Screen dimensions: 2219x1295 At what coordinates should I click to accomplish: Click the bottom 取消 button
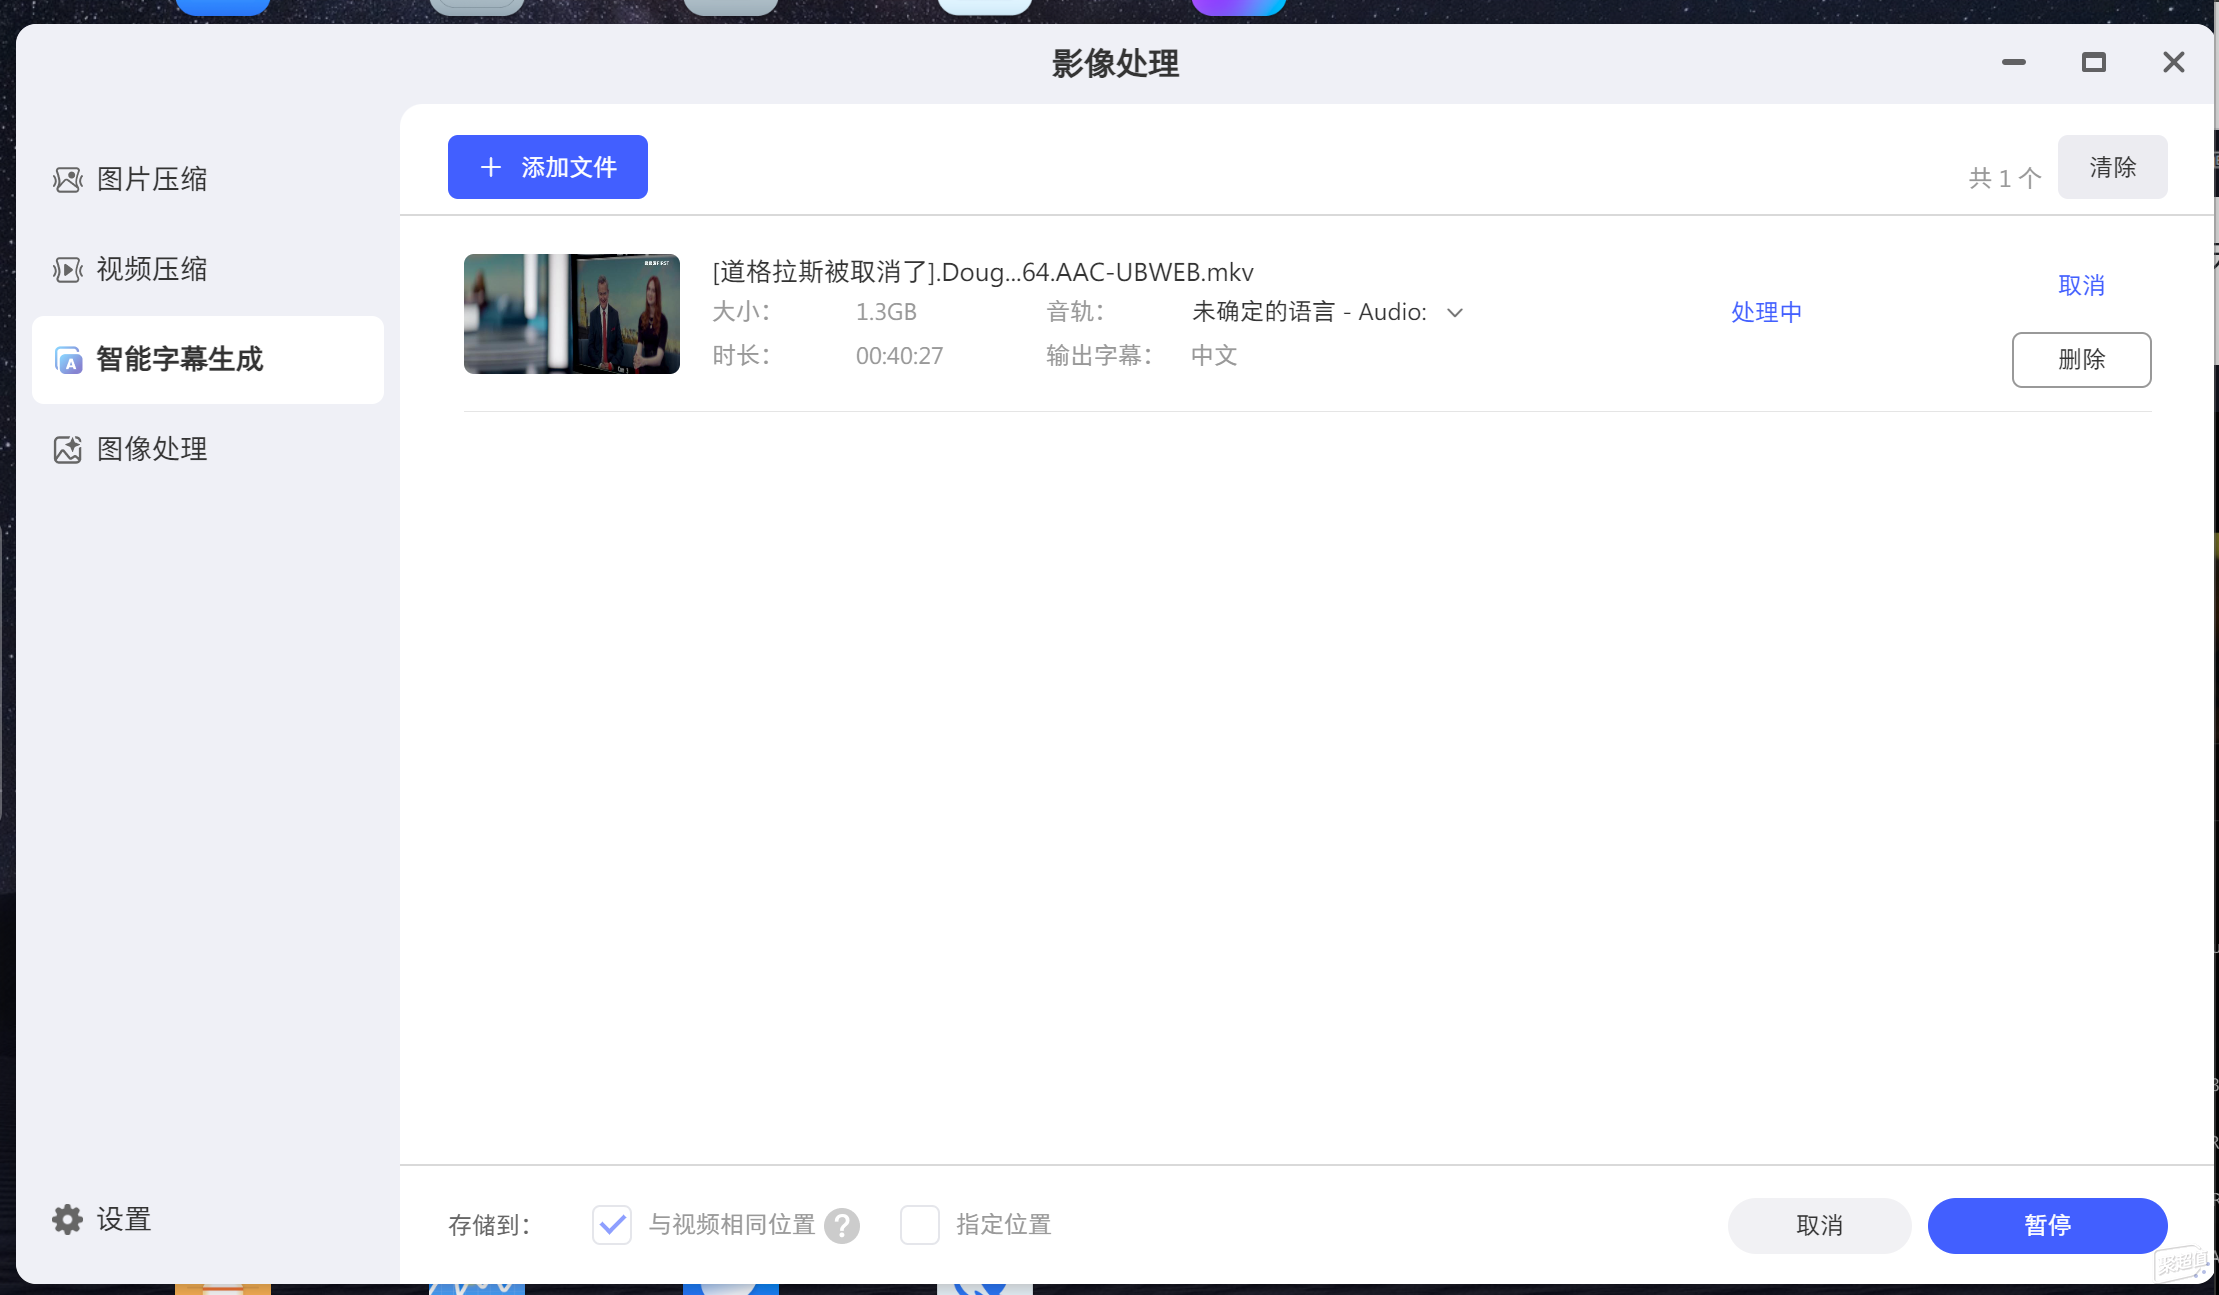click(x=1820, y=1226)
